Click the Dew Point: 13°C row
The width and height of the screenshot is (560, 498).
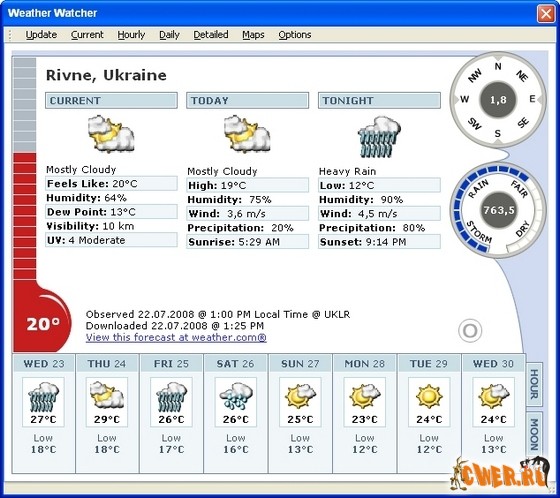(x=111, y=212)
